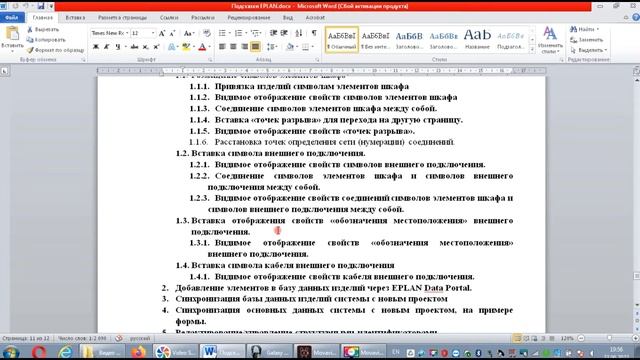Switch to the Ссылки tab
This screenshot has width=640, height=360.
tap(169, 18)
